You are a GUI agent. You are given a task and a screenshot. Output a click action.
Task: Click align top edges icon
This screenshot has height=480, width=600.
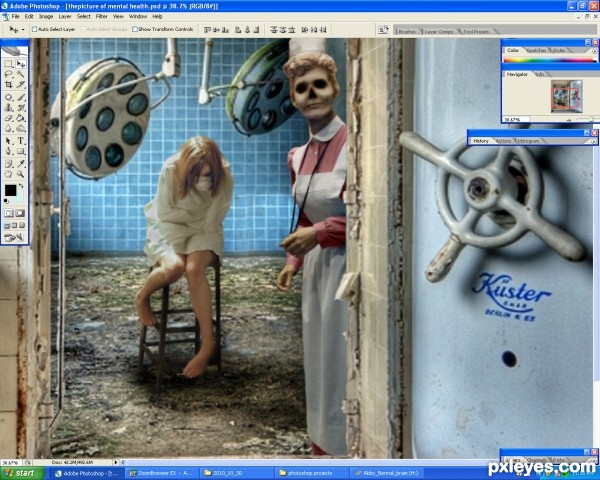pos(207,30)
